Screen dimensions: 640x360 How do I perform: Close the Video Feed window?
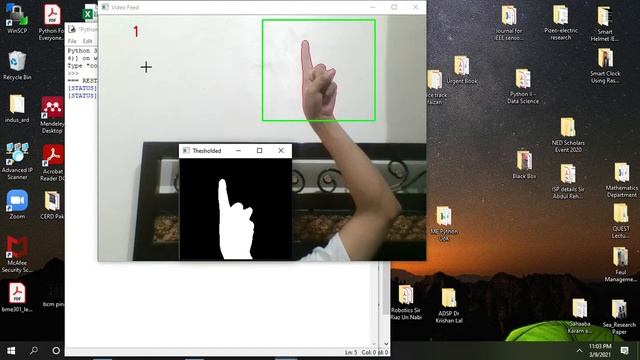pyautogui.click(x=415, y=7)
